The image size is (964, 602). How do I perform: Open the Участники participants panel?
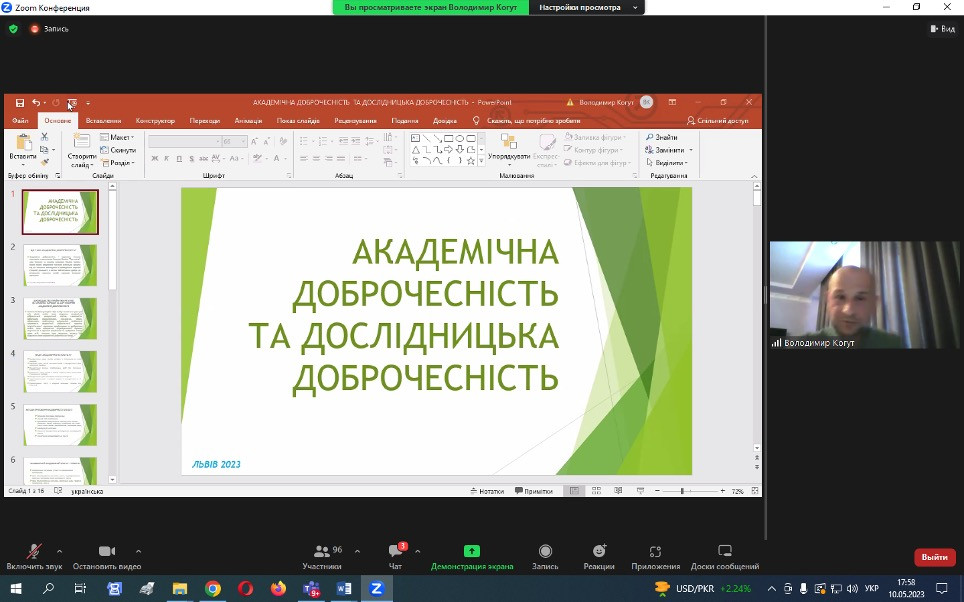point(322,552)
